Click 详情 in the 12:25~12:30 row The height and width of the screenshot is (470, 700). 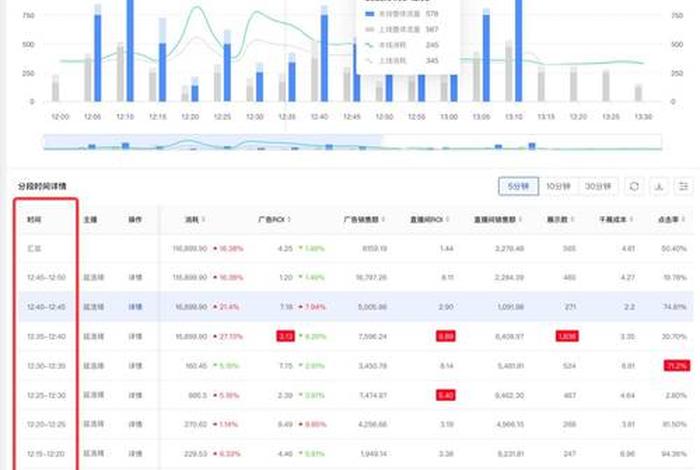tap(135, 396)
